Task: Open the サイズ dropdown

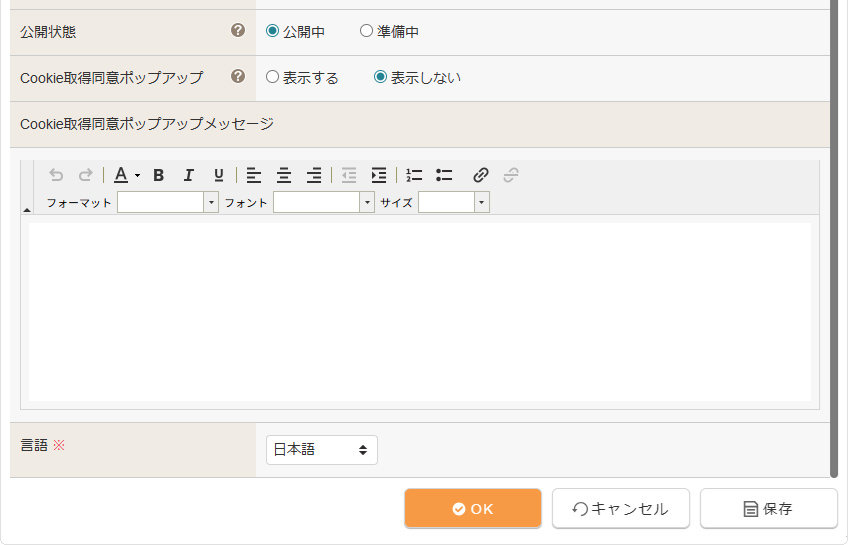Action: click(454, 203)
